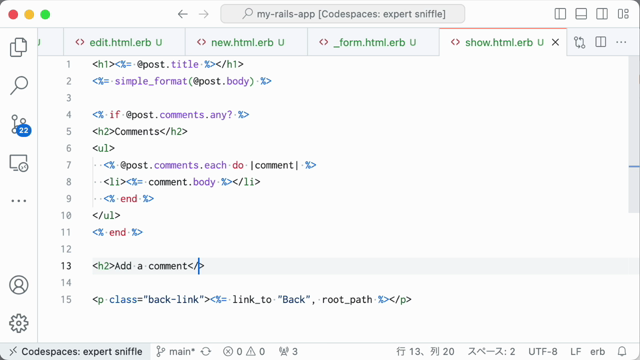Viewport: 640px width, 360px height.
Task: Open the Search view
Action: pos(18,85)
